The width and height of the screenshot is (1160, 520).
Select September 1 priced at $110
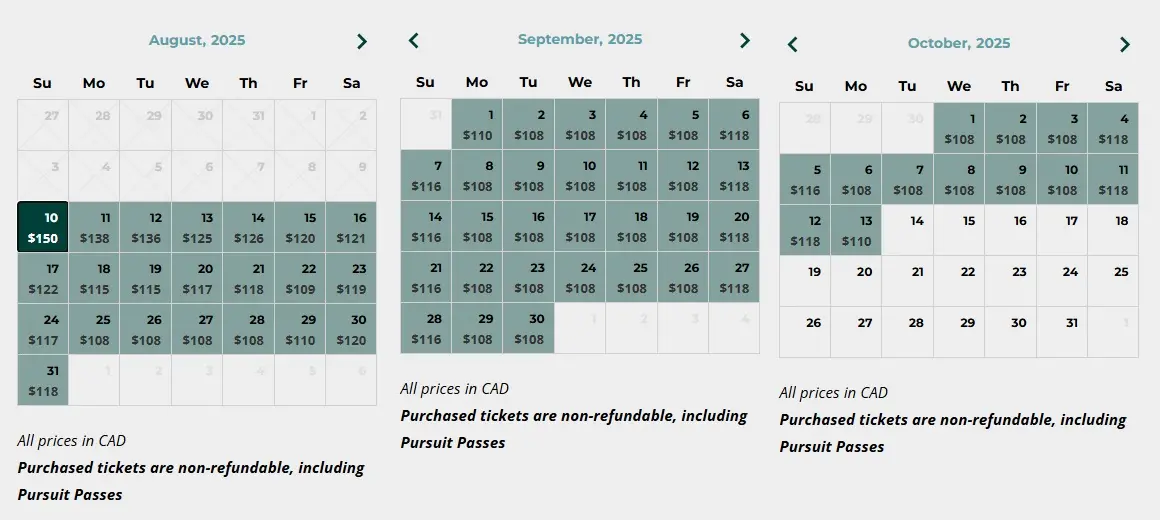(477, 124)
